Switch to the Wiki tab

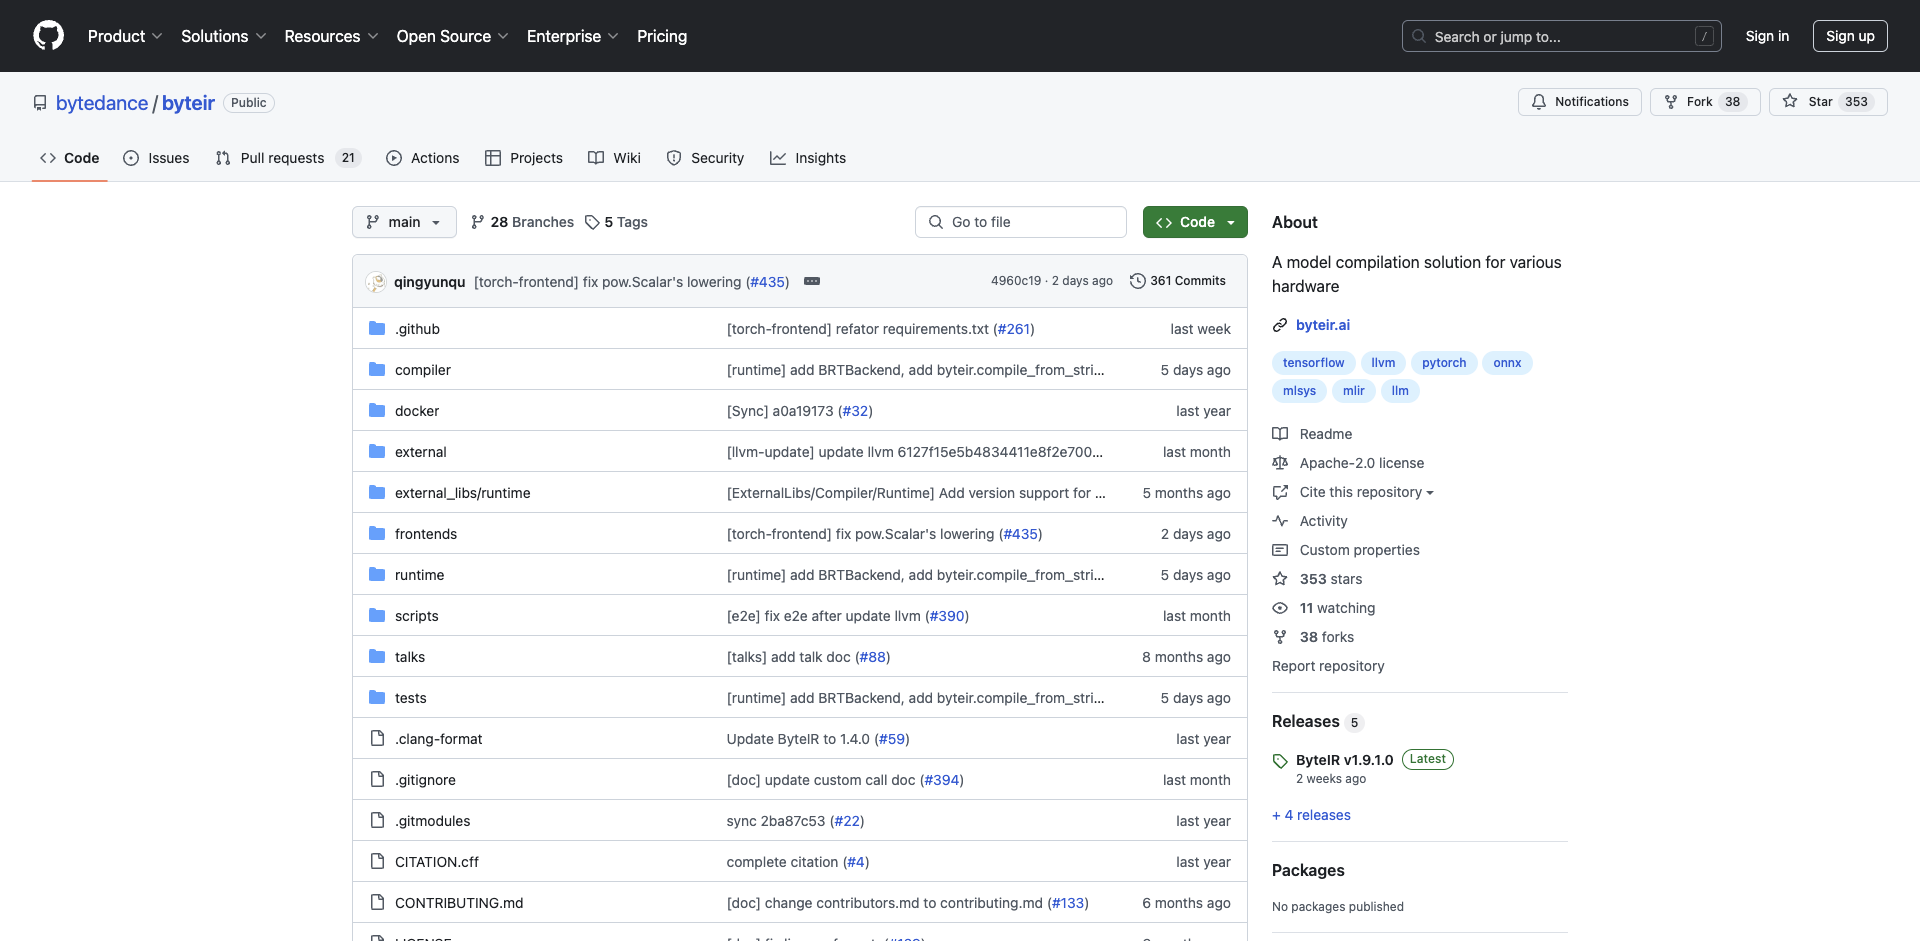(614, 158)
